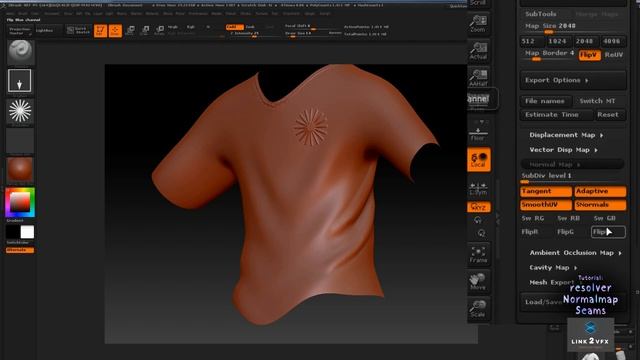Open the stroke type selector
Viewport: 640px width, 360px height.
click(20, 80)
